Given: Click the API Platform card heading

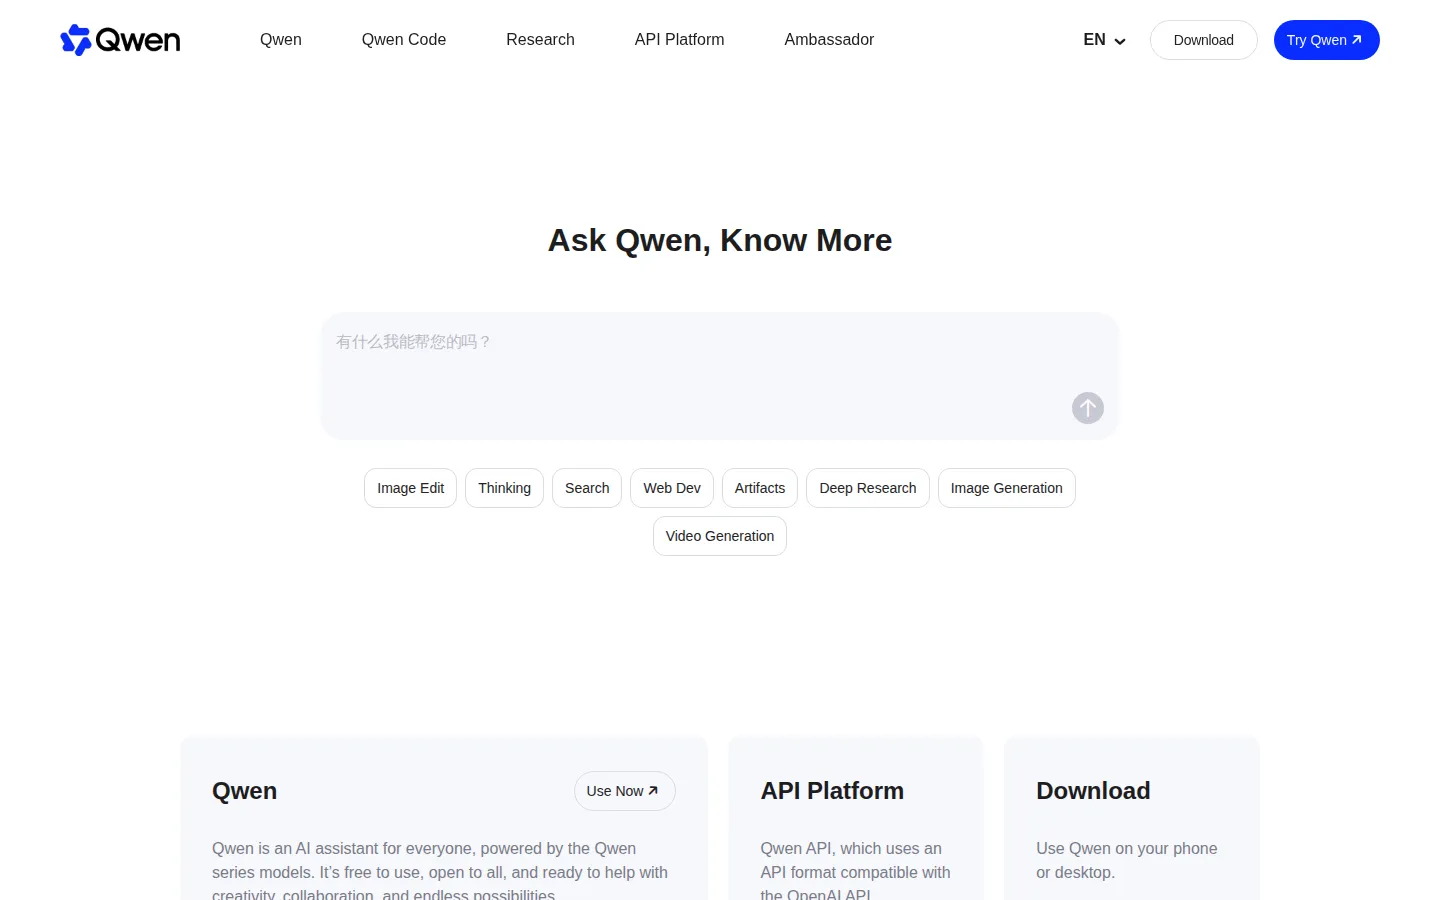Looking at the screenshot, I should (x=832, y=791).
